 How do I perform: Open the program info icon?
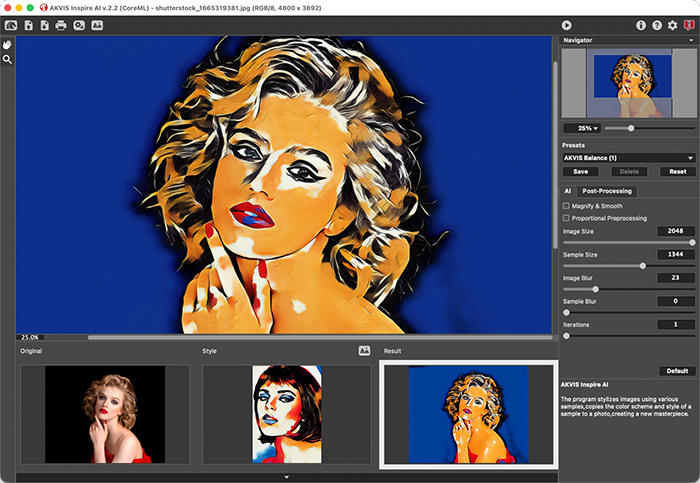[641, 25]
